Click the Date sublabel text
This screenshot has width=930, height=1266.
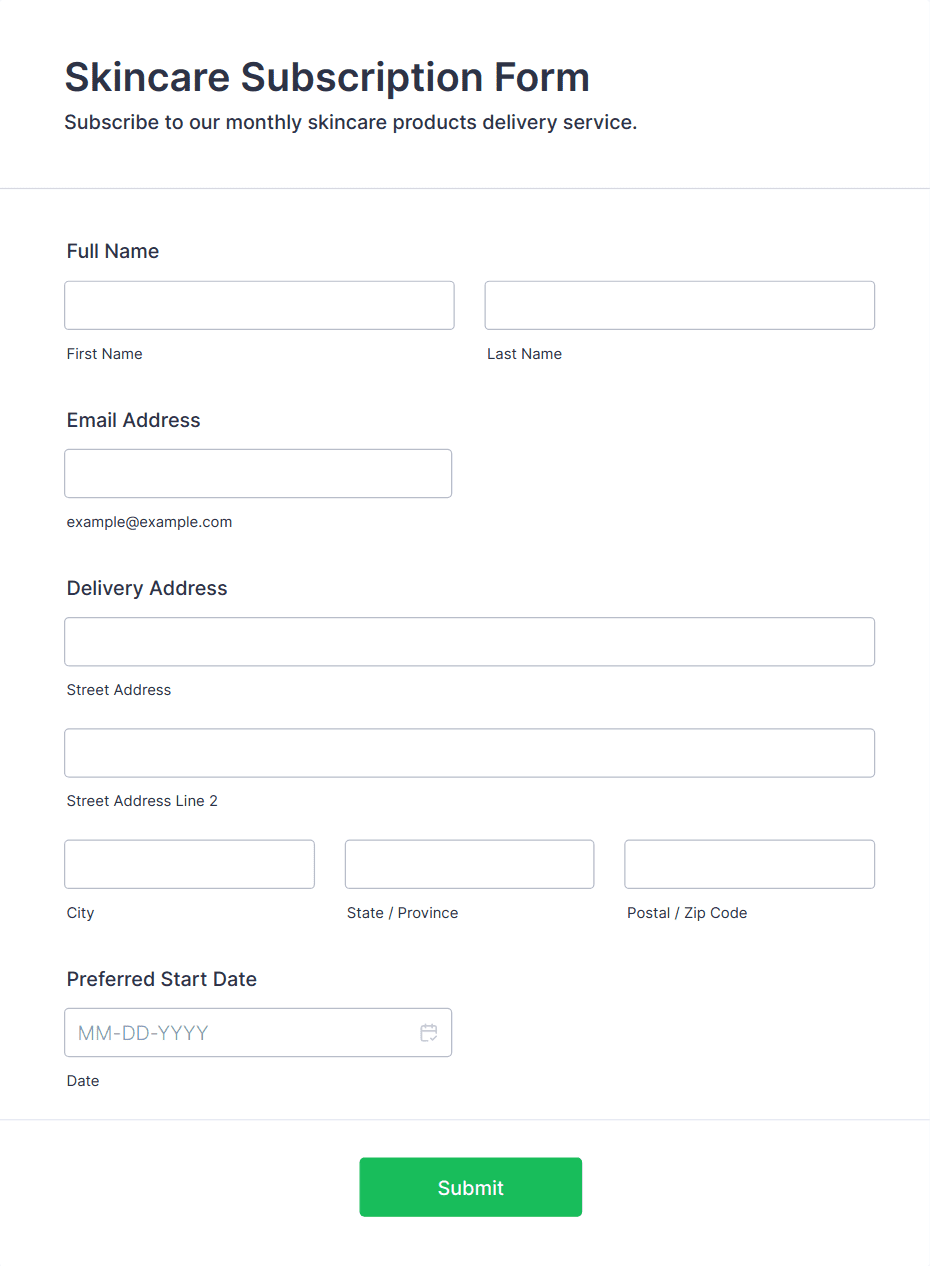83,1081
